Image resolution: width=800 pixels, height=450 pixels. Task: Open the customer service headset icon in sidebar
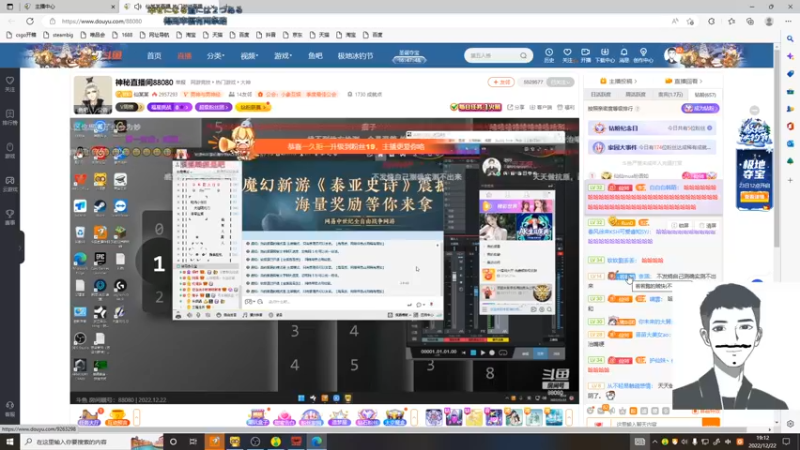click(10, 409)
